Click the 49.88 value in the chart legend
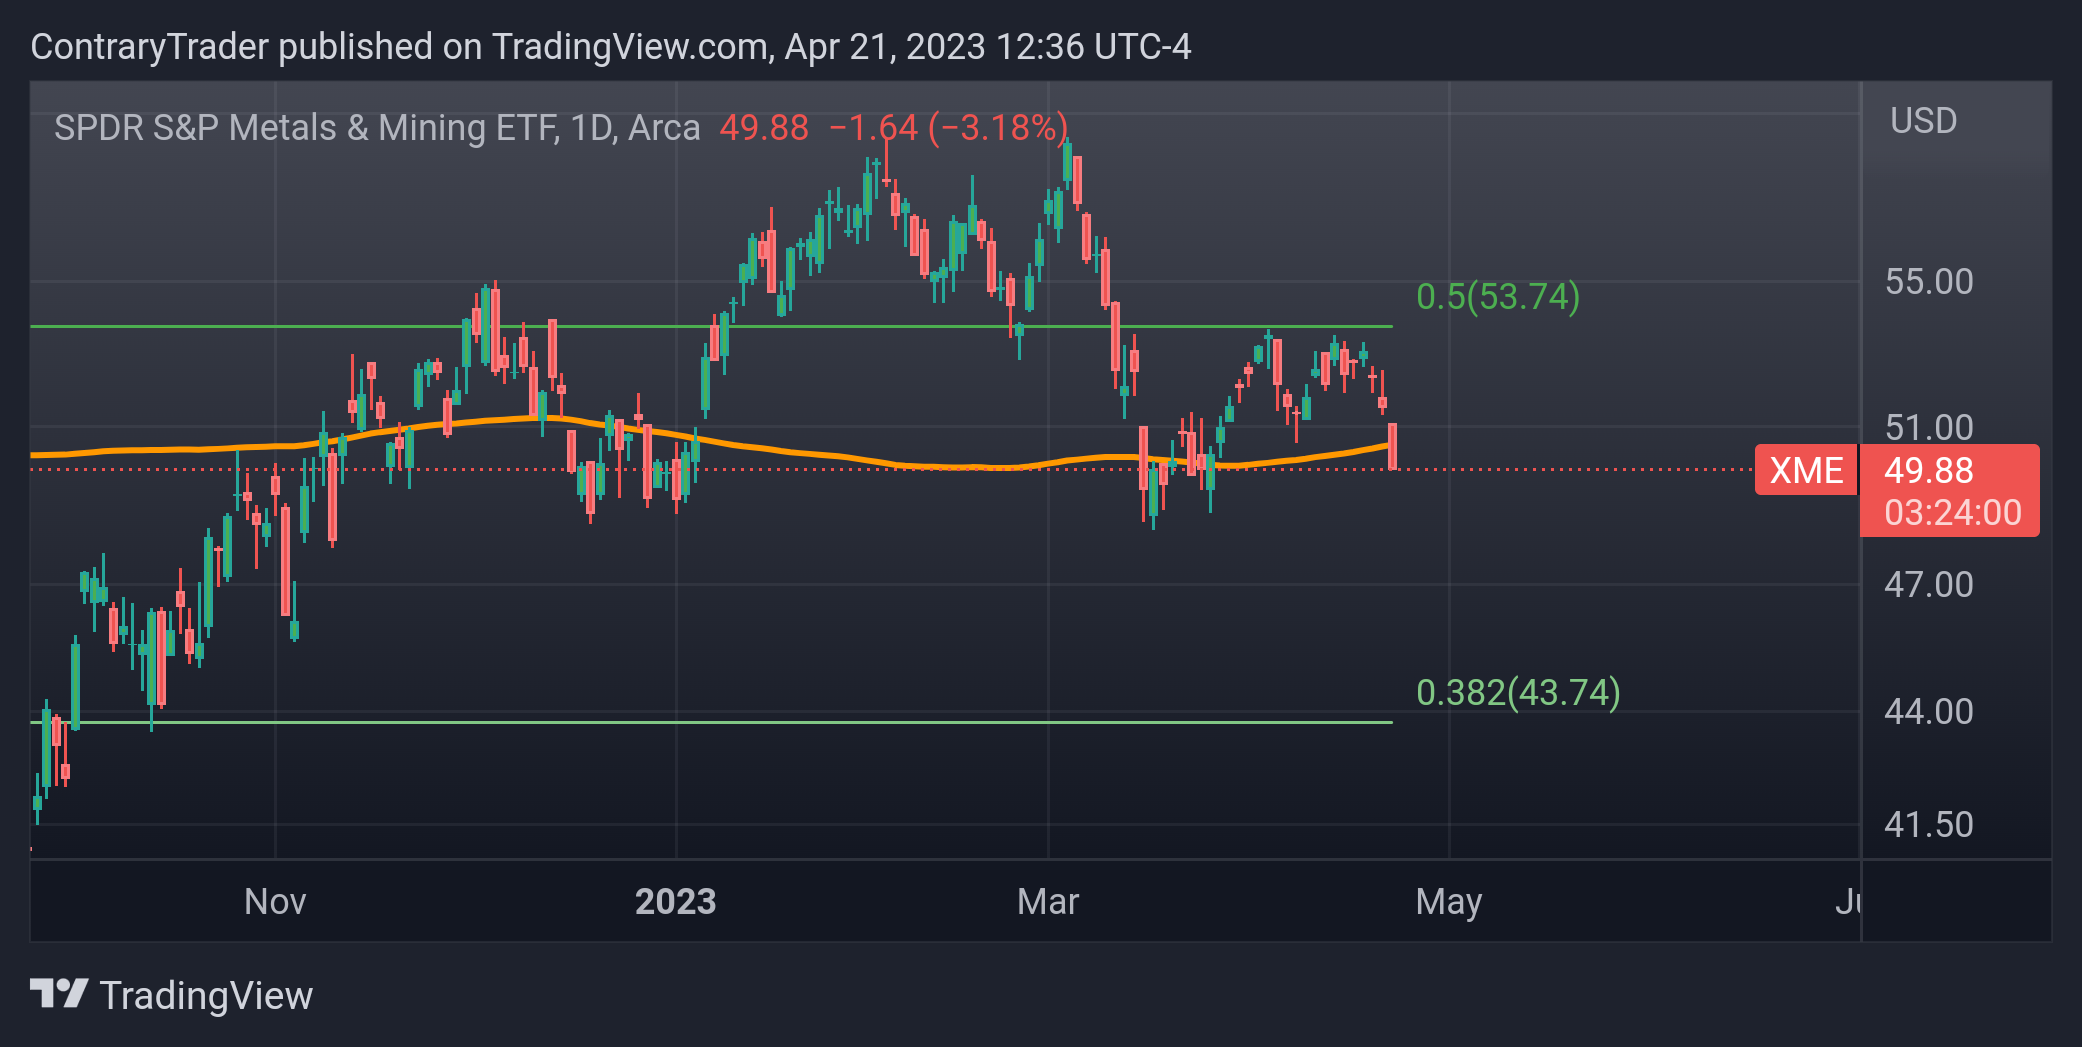The height and width of the screenshot is (1047, 2082). [x=764, y=128]
